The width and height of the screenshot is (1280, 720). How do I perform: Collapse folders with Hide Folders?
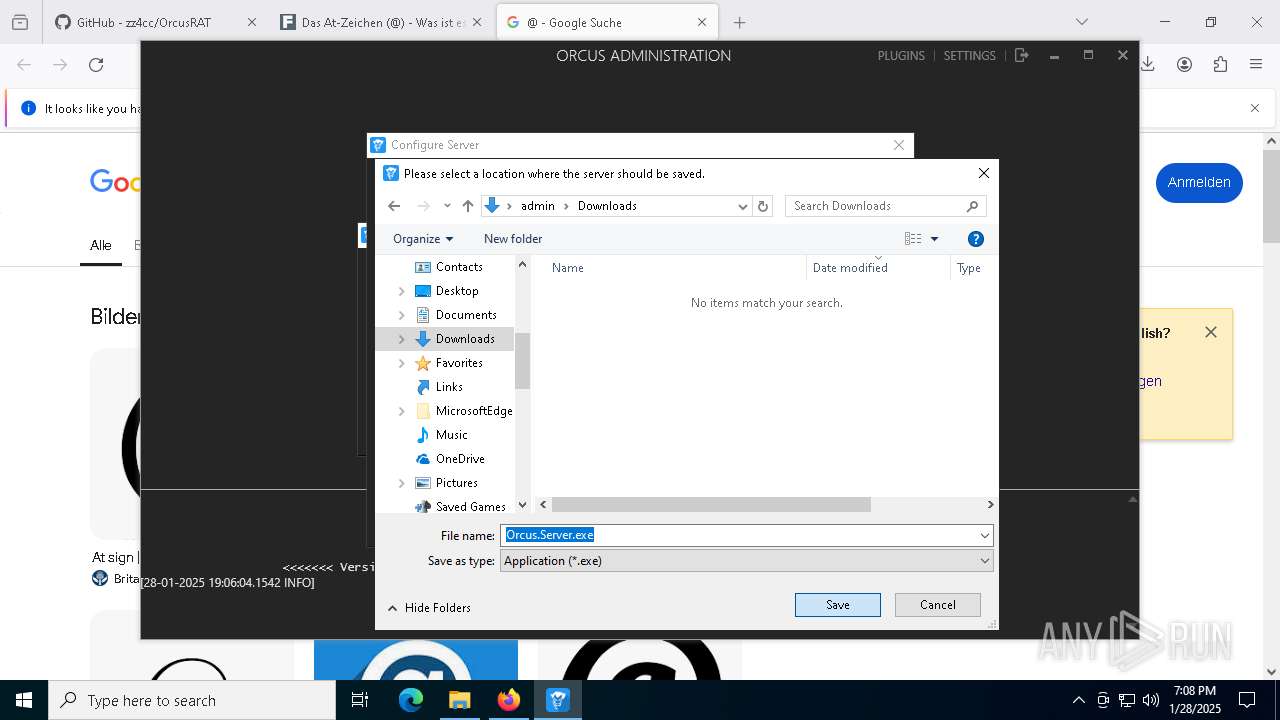pos(429,608)
